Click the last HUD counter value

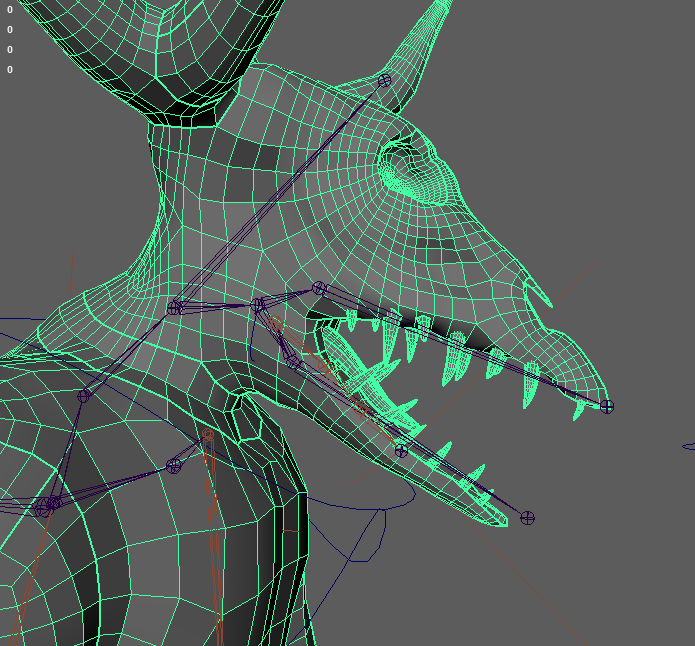[x=10, y=69]
